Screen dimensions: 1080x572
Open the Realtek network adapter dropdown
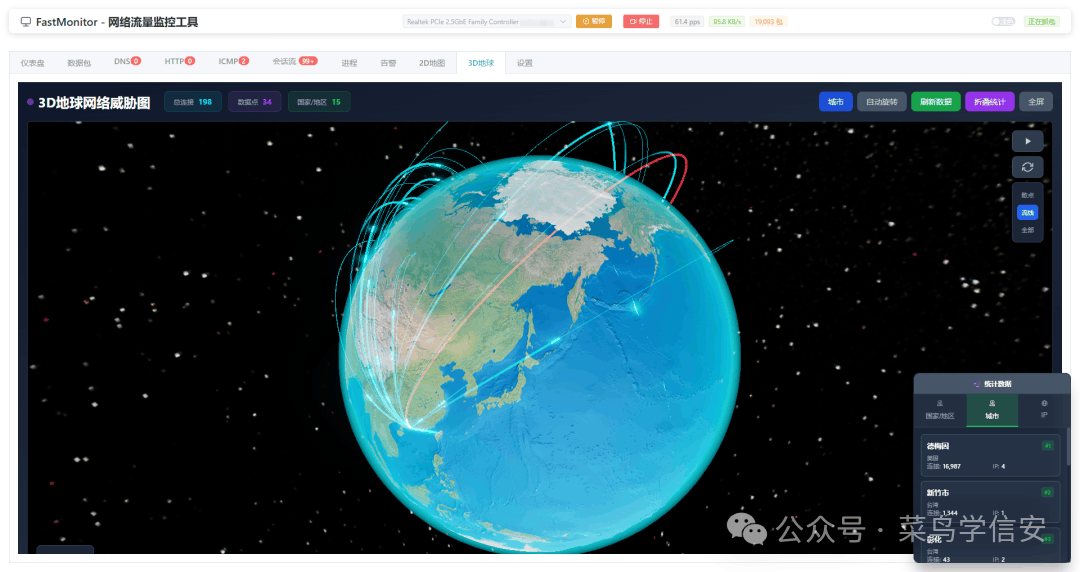[486, 22]
